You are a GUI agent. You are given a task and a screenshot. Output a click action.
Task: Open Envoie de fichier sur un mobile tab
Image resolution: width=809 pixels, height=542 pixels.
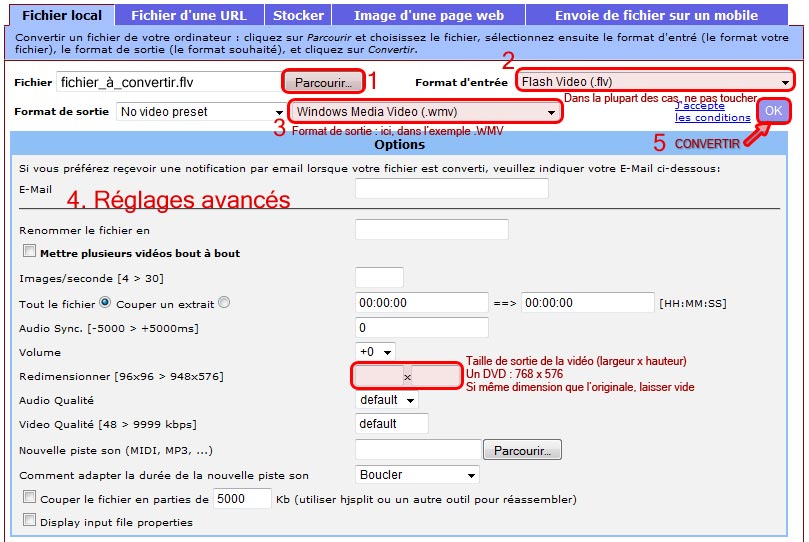(656, 15)
